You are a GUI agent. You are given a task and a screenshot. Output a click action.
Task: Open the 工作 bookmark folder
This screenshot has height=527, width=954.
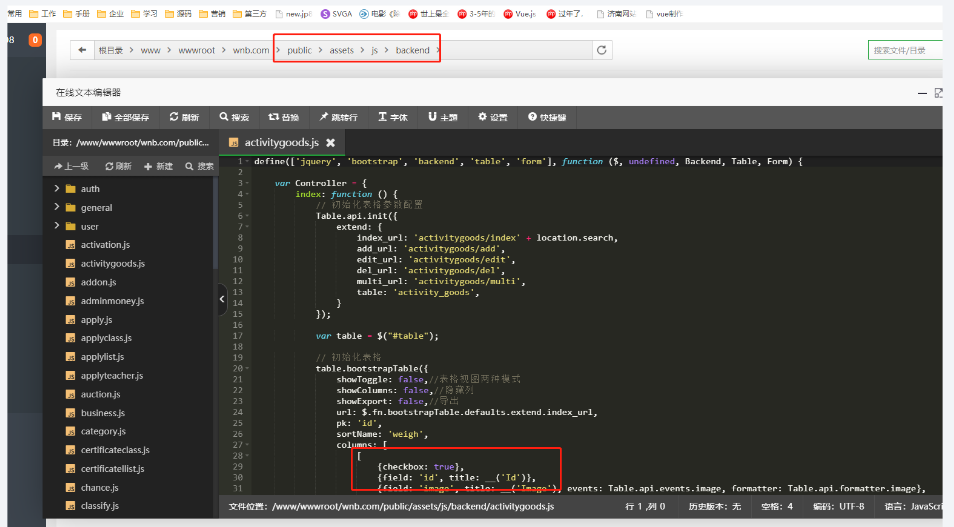tap(43, 13)
